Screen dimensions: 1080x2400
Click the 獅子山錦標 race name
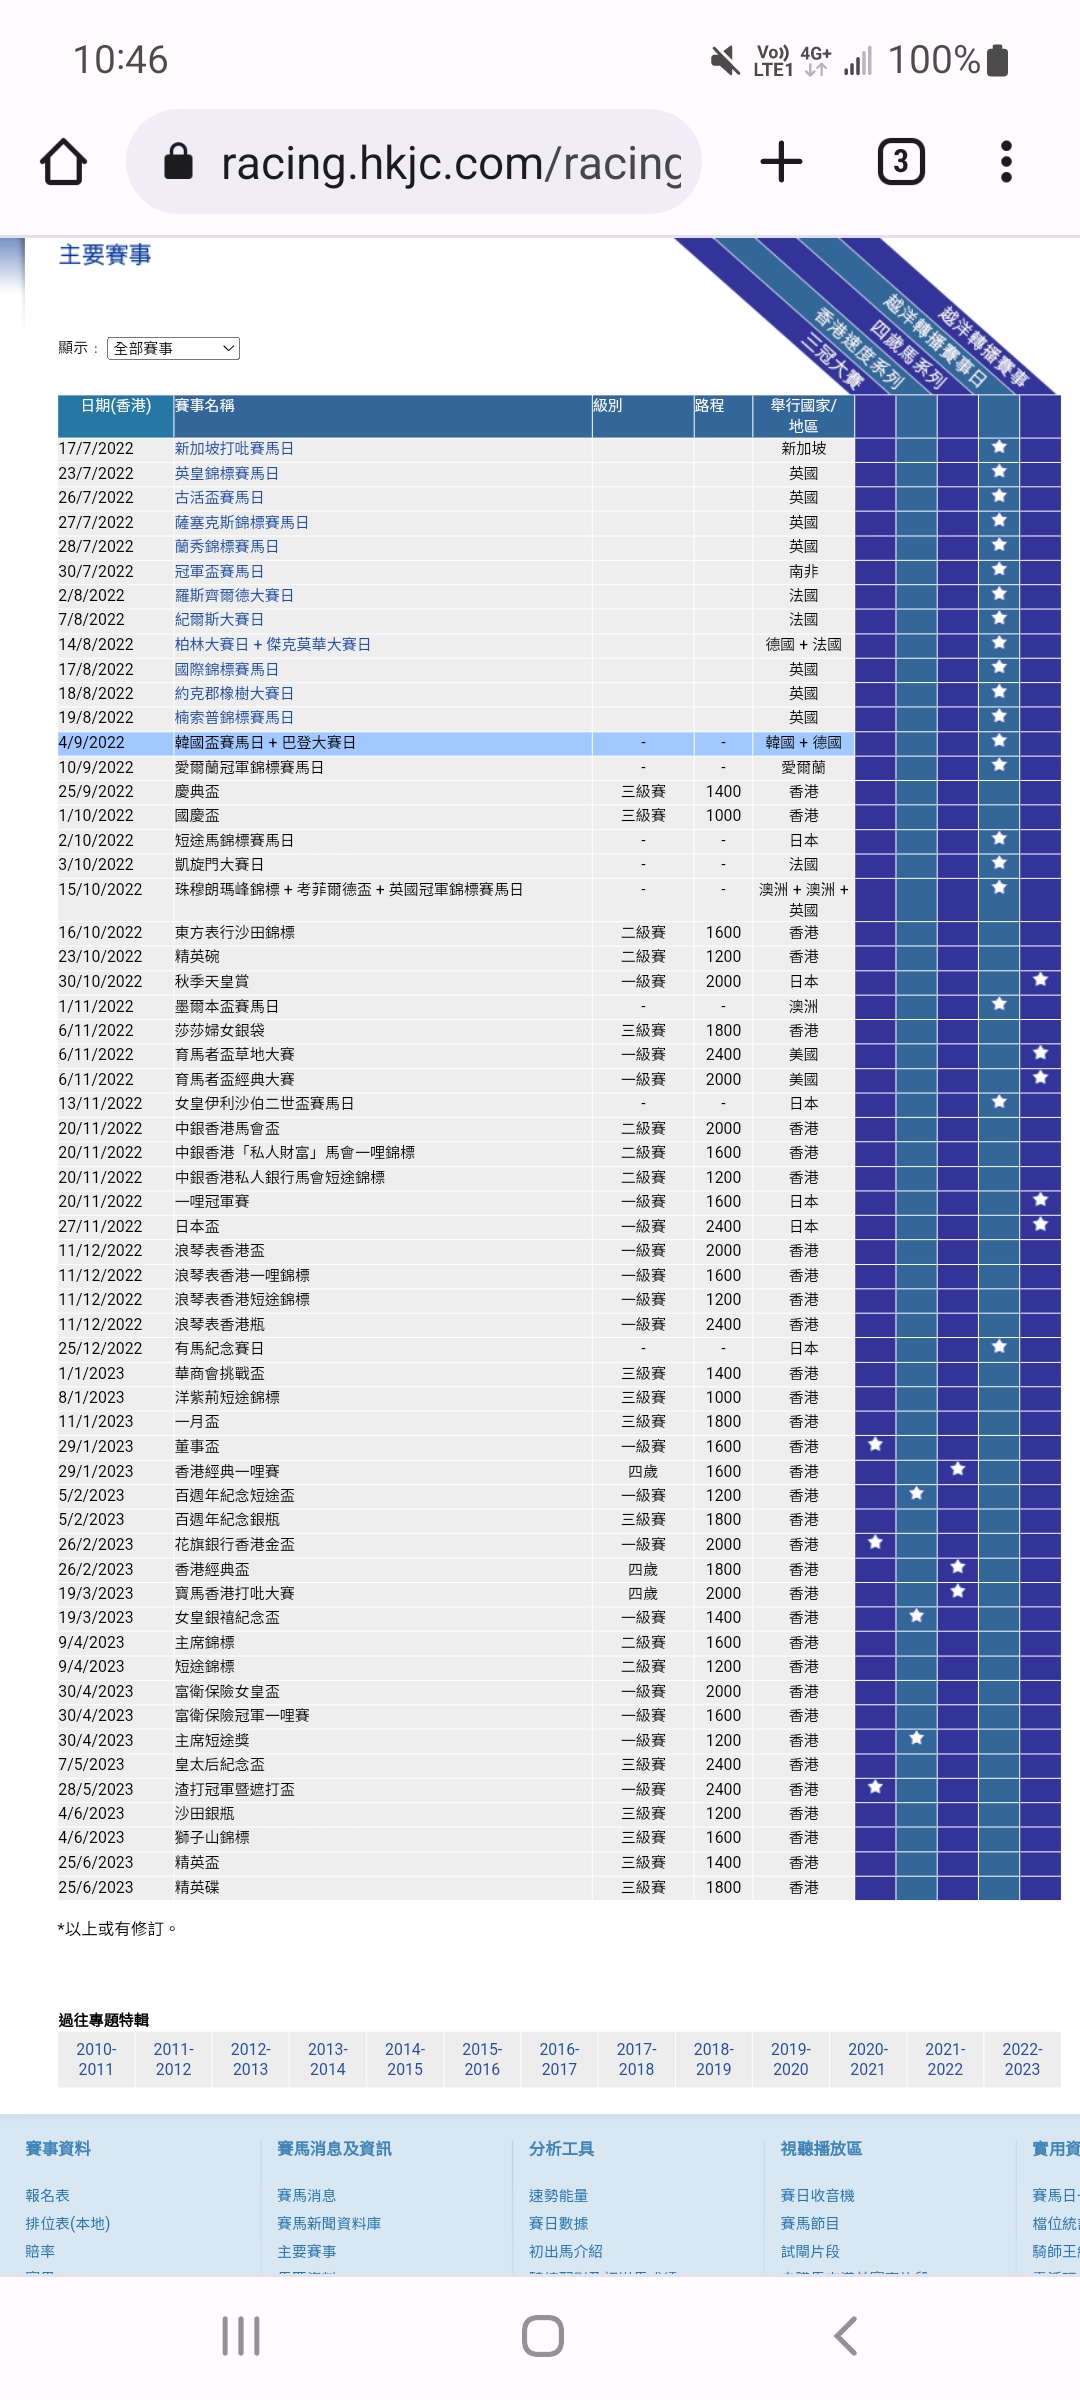coord(212,1837)
